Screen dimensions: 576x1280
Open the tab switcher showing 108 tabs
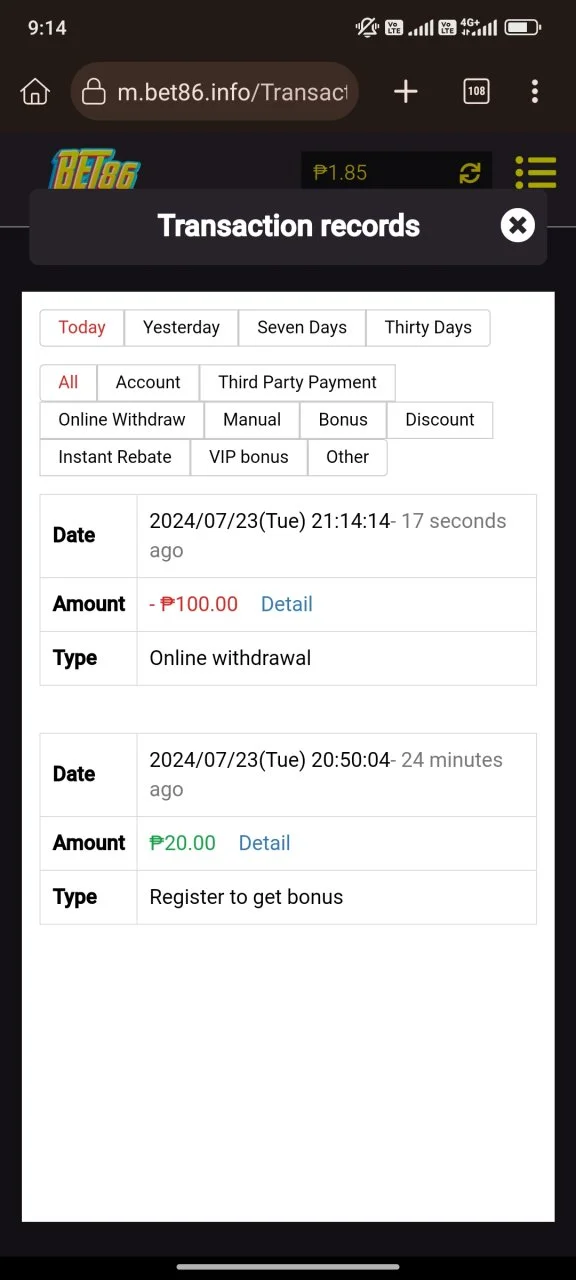point(477,92)
